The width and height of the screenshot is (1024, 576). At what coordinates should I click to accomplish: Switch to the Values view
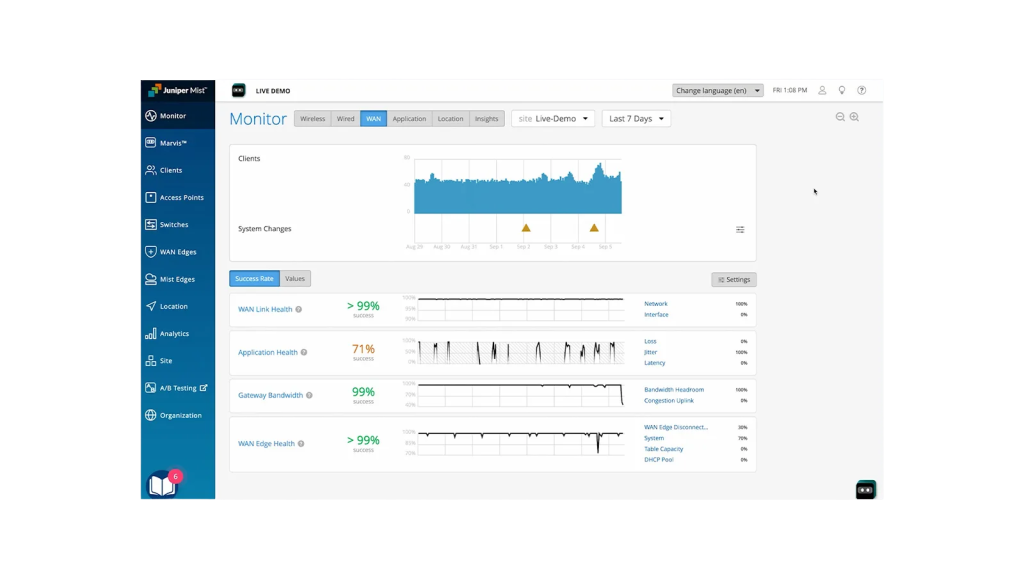[x=295, y=278]
